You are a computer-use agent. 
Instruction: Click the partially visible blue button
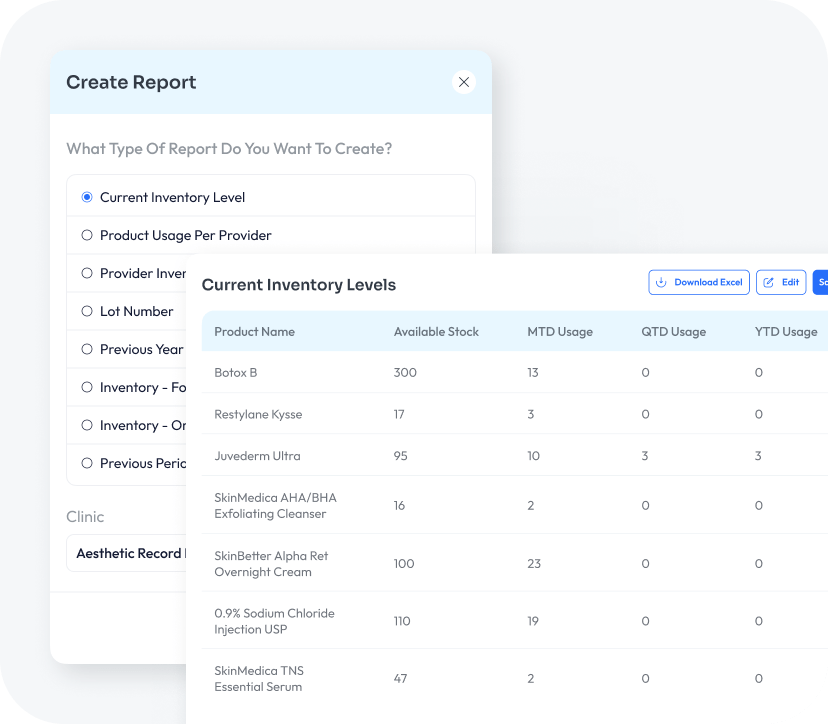(x=821, y=283)
